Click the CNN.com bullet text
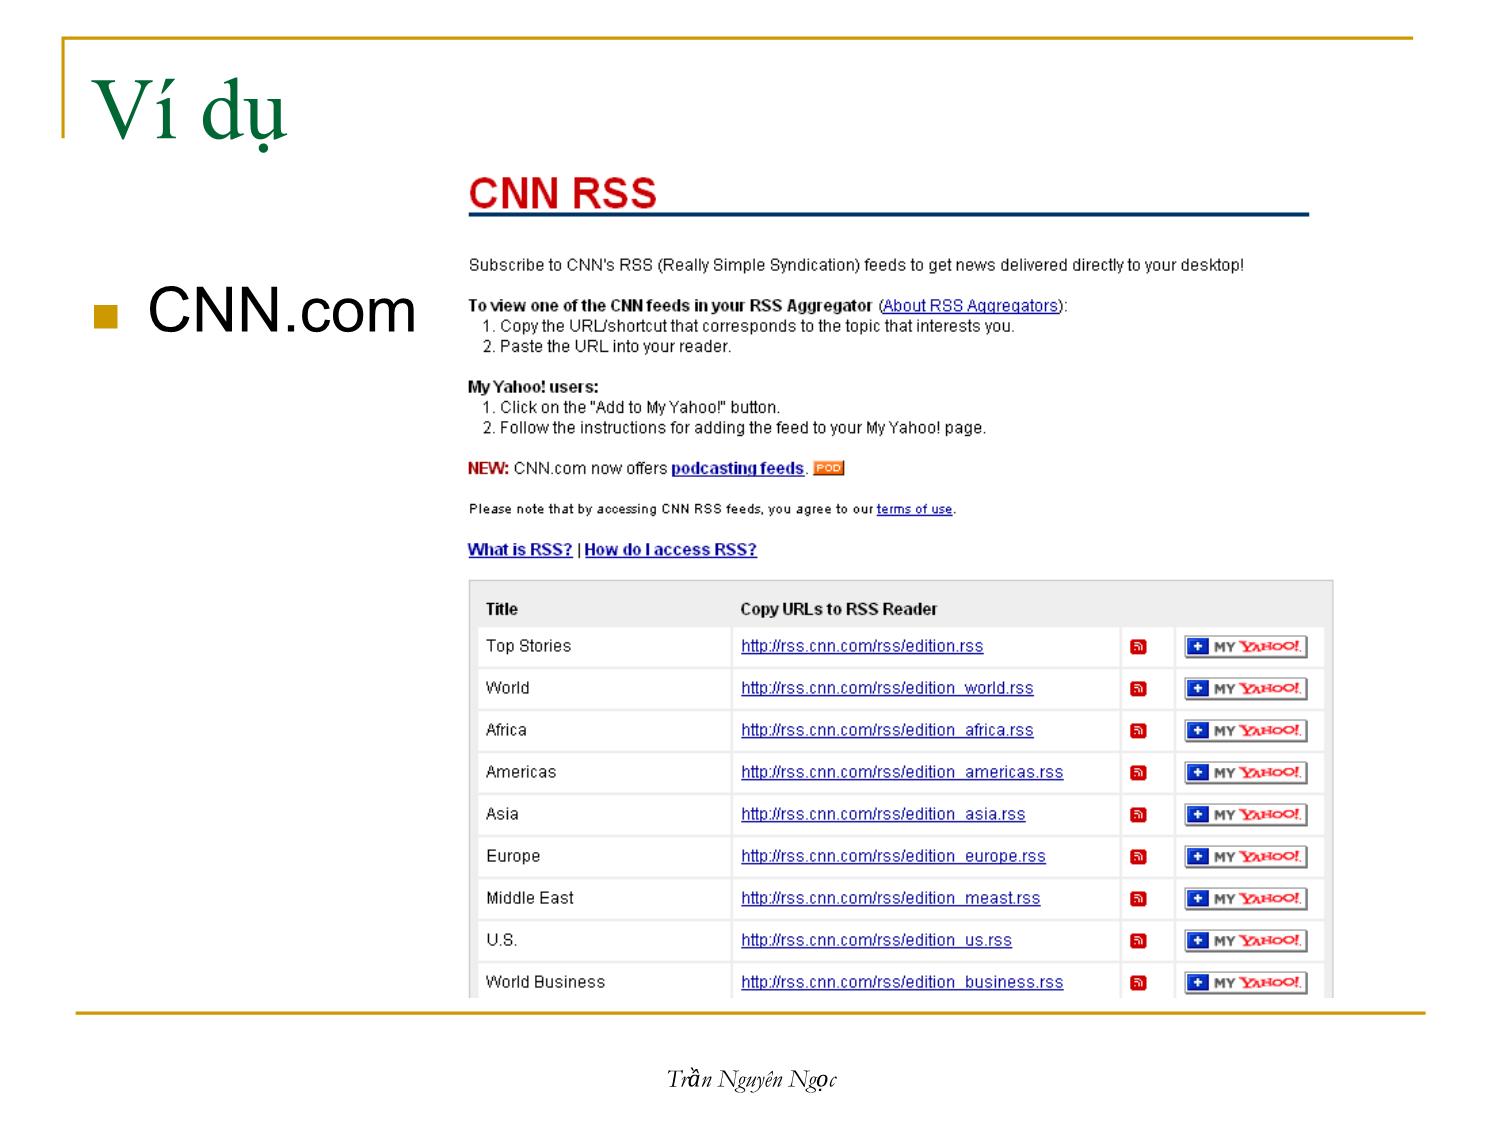The height and width of the screenshot is (1124, 1499). [282, 310]
